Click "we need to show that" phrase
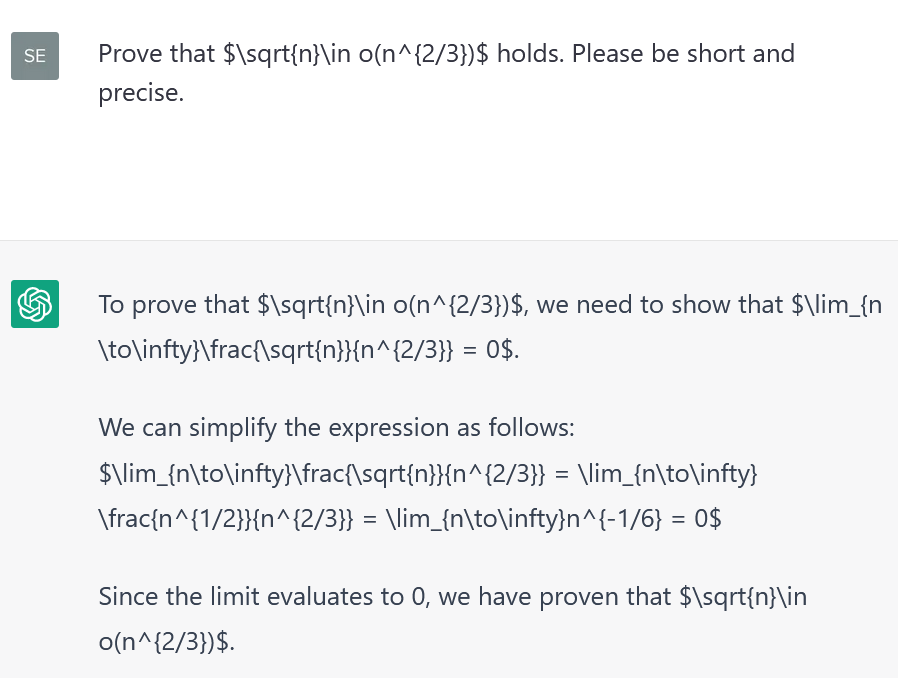 pyautogui.click(x=660, y=305)
